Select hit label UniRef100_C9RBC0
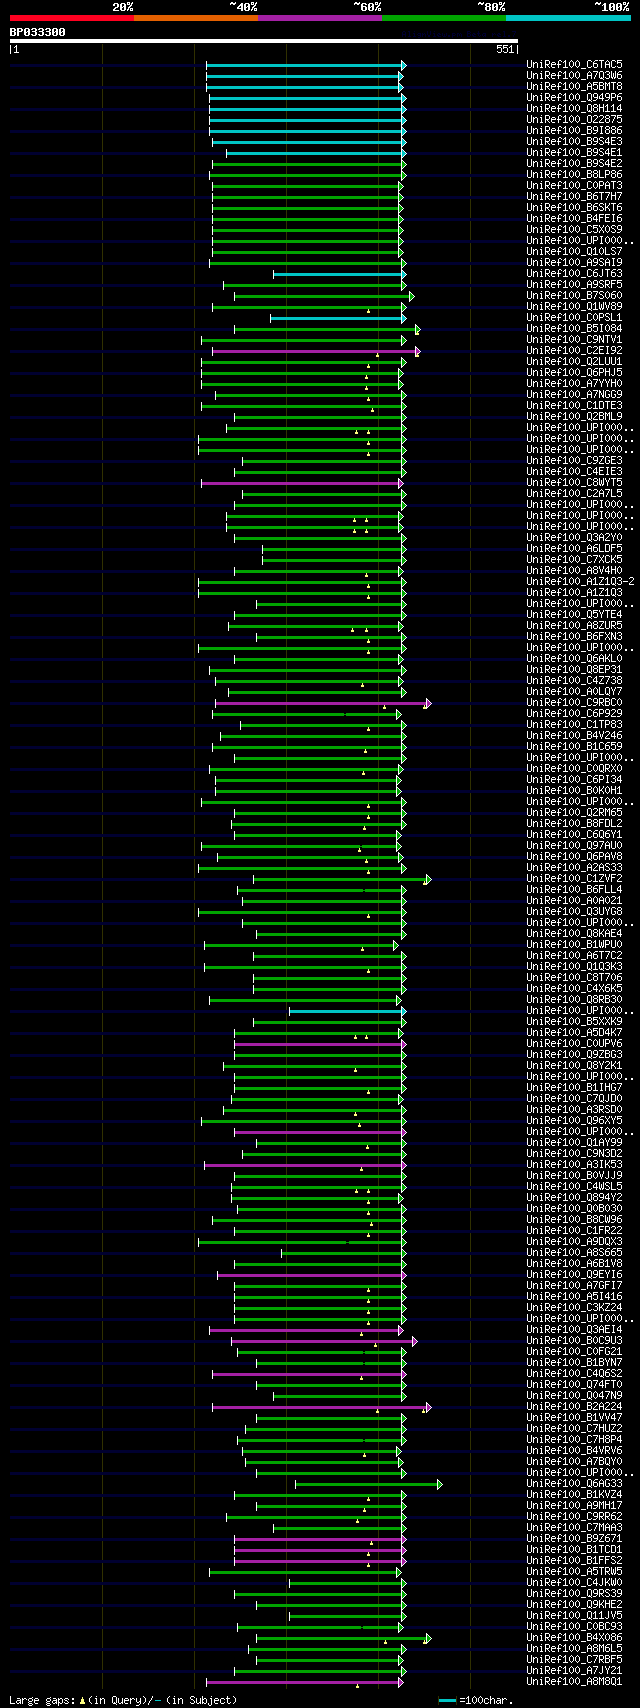640x1708 pixels. point(574,703)
